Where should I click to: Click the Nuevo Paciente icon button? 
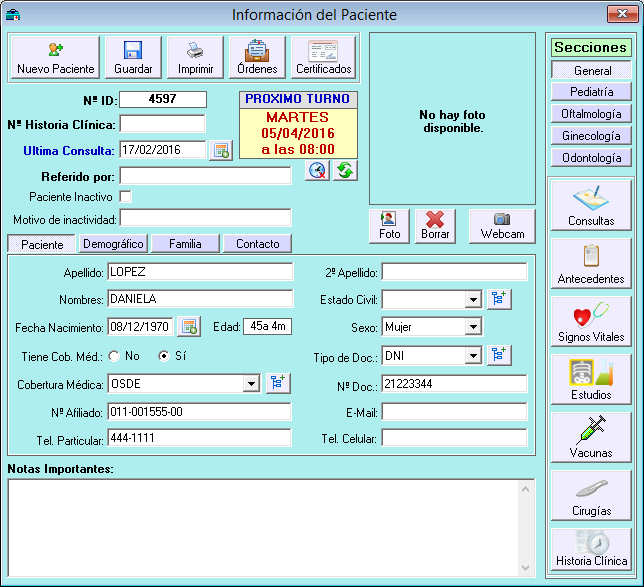pyautogui.click(x=55, y=58)
